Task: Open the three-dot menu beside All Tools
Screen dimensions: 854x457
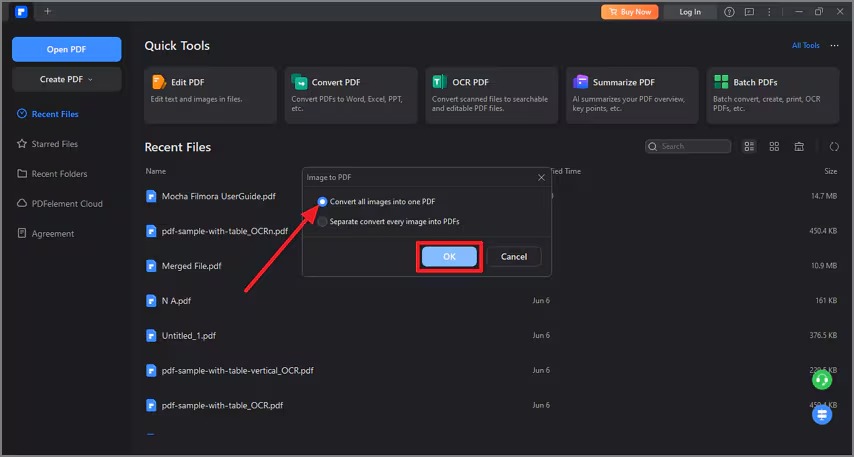Action: (x=834, y=46)
